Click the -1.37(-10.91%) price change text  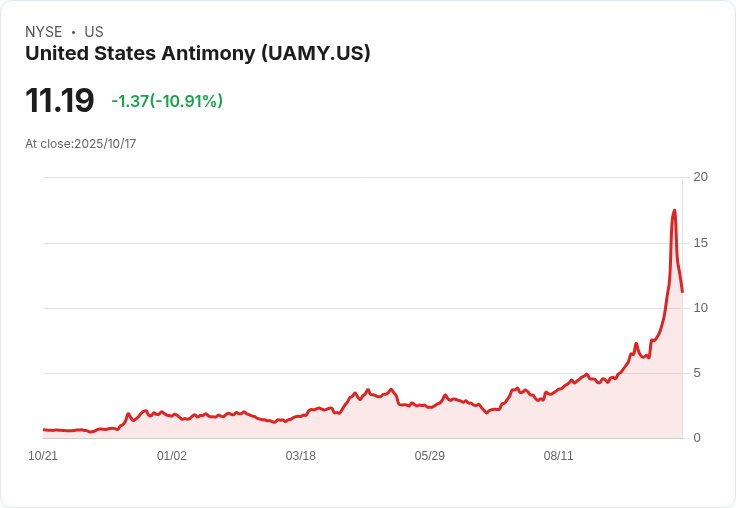[167, 101]
